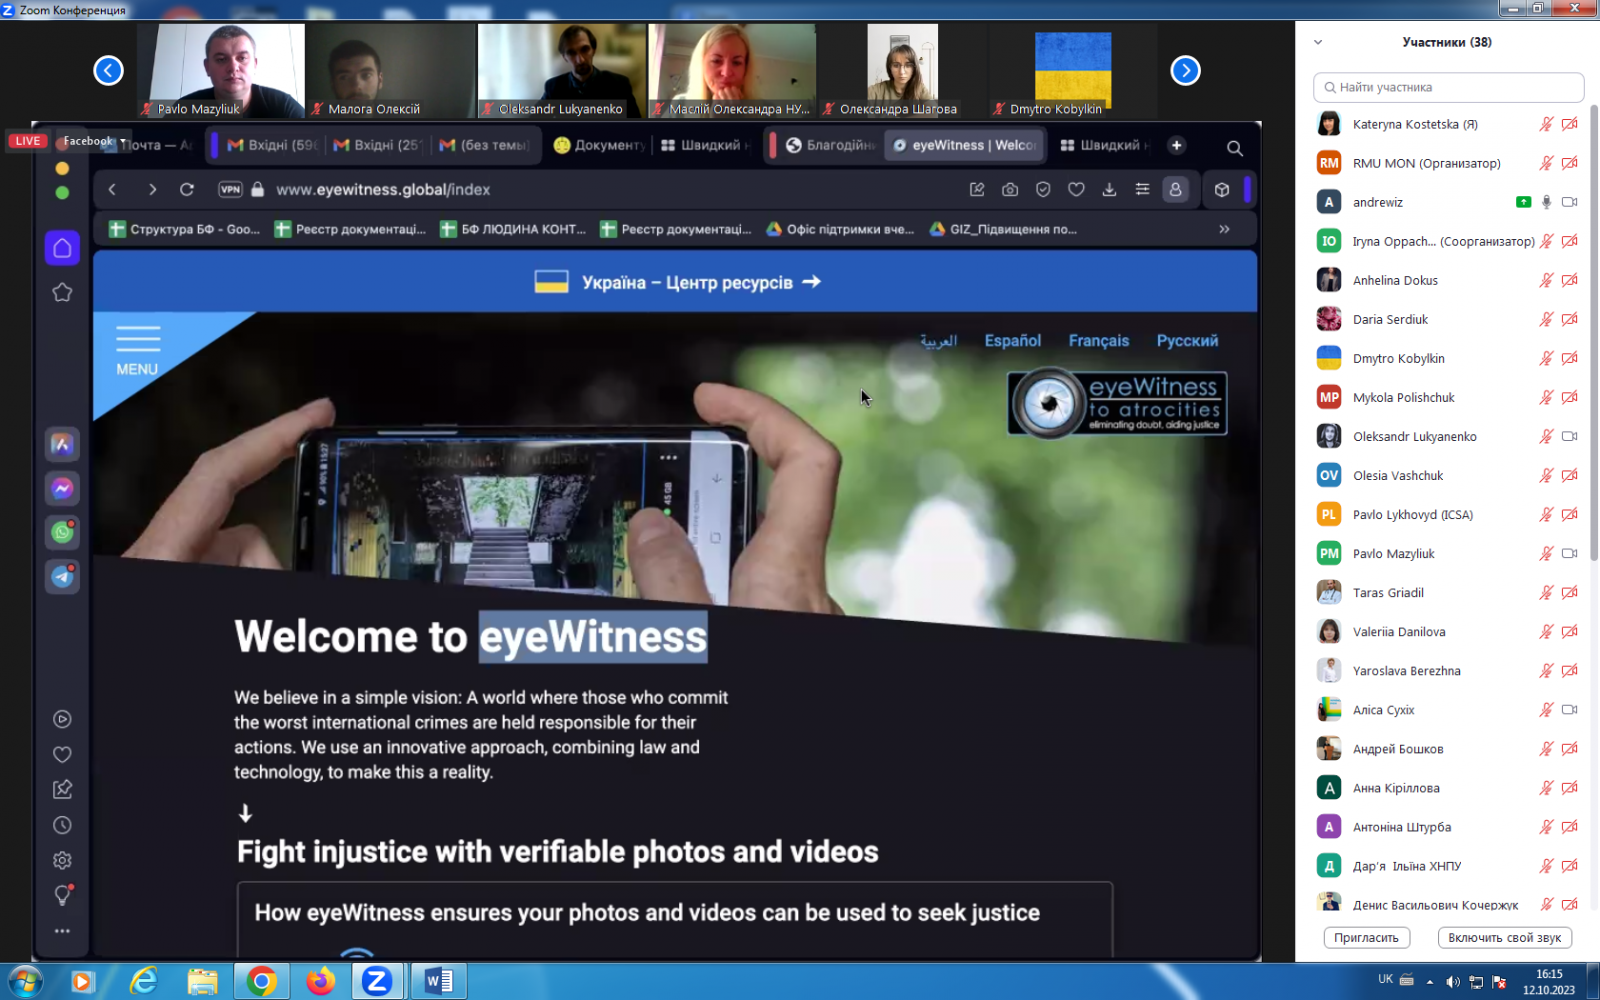Image resolution: width=1600 pixels, height=1000 pixels.
Task: Open the MENU hamburger on eyeWitness
Action: point(137,351)
